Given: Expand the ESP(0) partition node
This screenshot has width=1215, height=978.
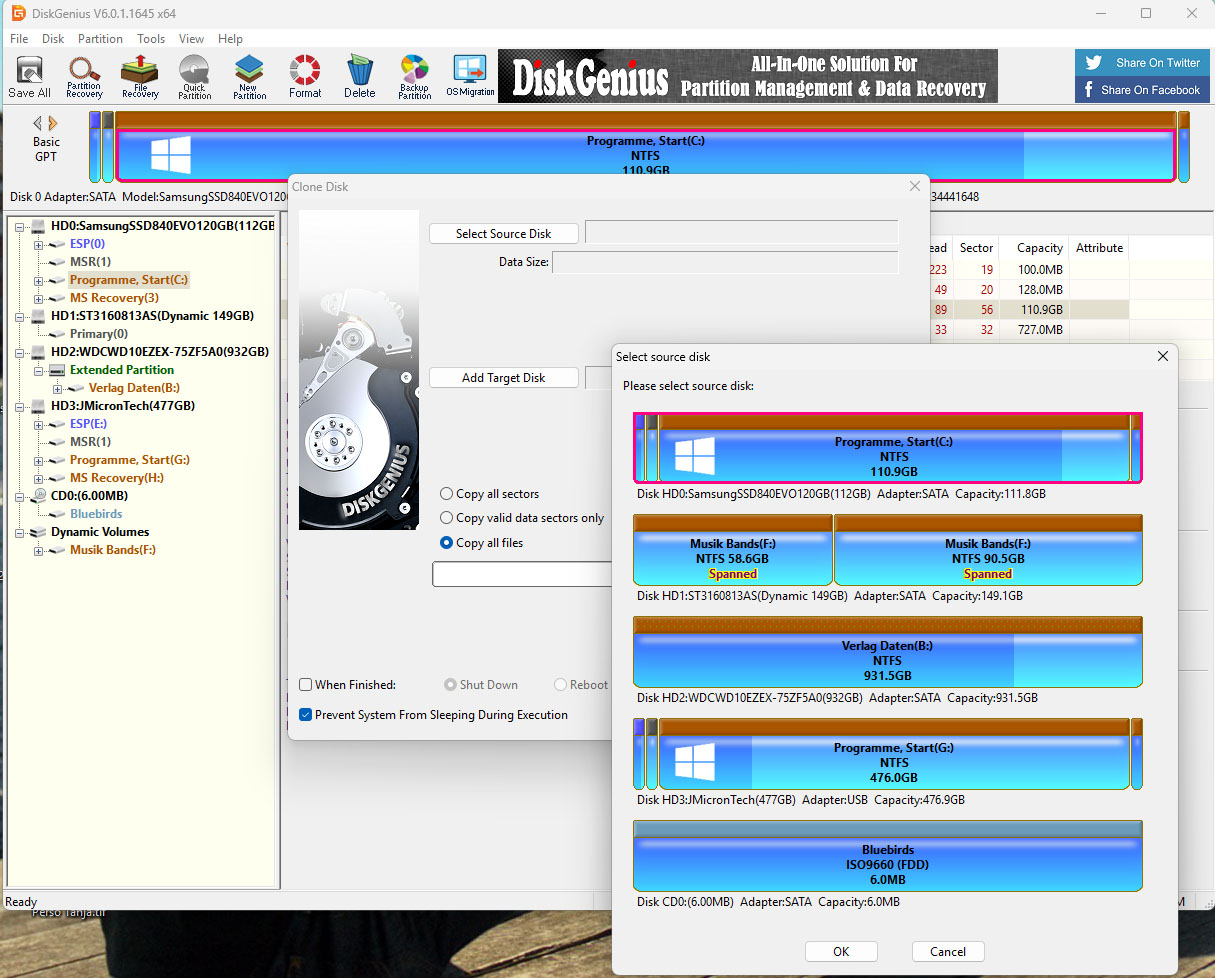Looking at the screenshot, I should click(38, 244).
